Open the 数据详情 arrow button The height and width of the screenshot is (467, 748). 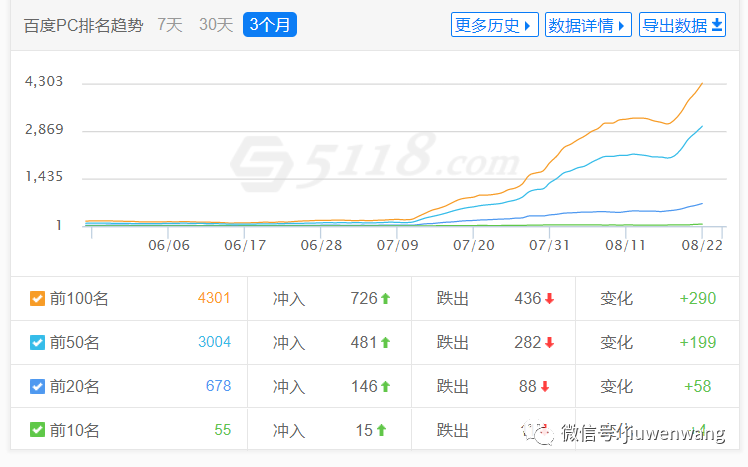pos(588,25)
